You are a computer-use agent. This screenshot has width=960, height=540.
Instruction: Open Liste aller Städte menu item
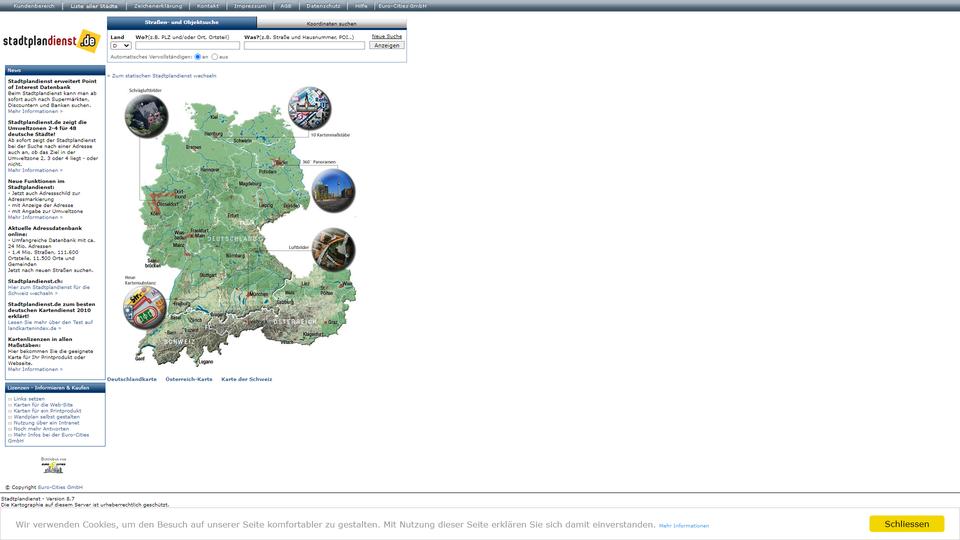[x=94, y=6]
